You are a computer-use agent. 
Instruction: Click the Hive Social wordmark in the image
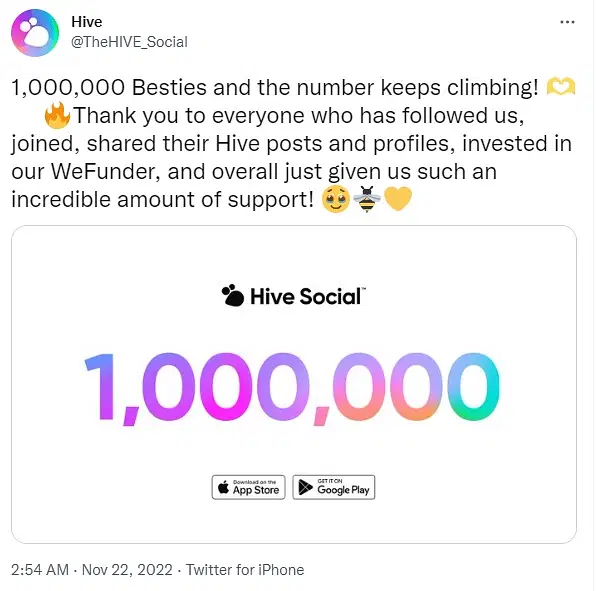point(307,296)
